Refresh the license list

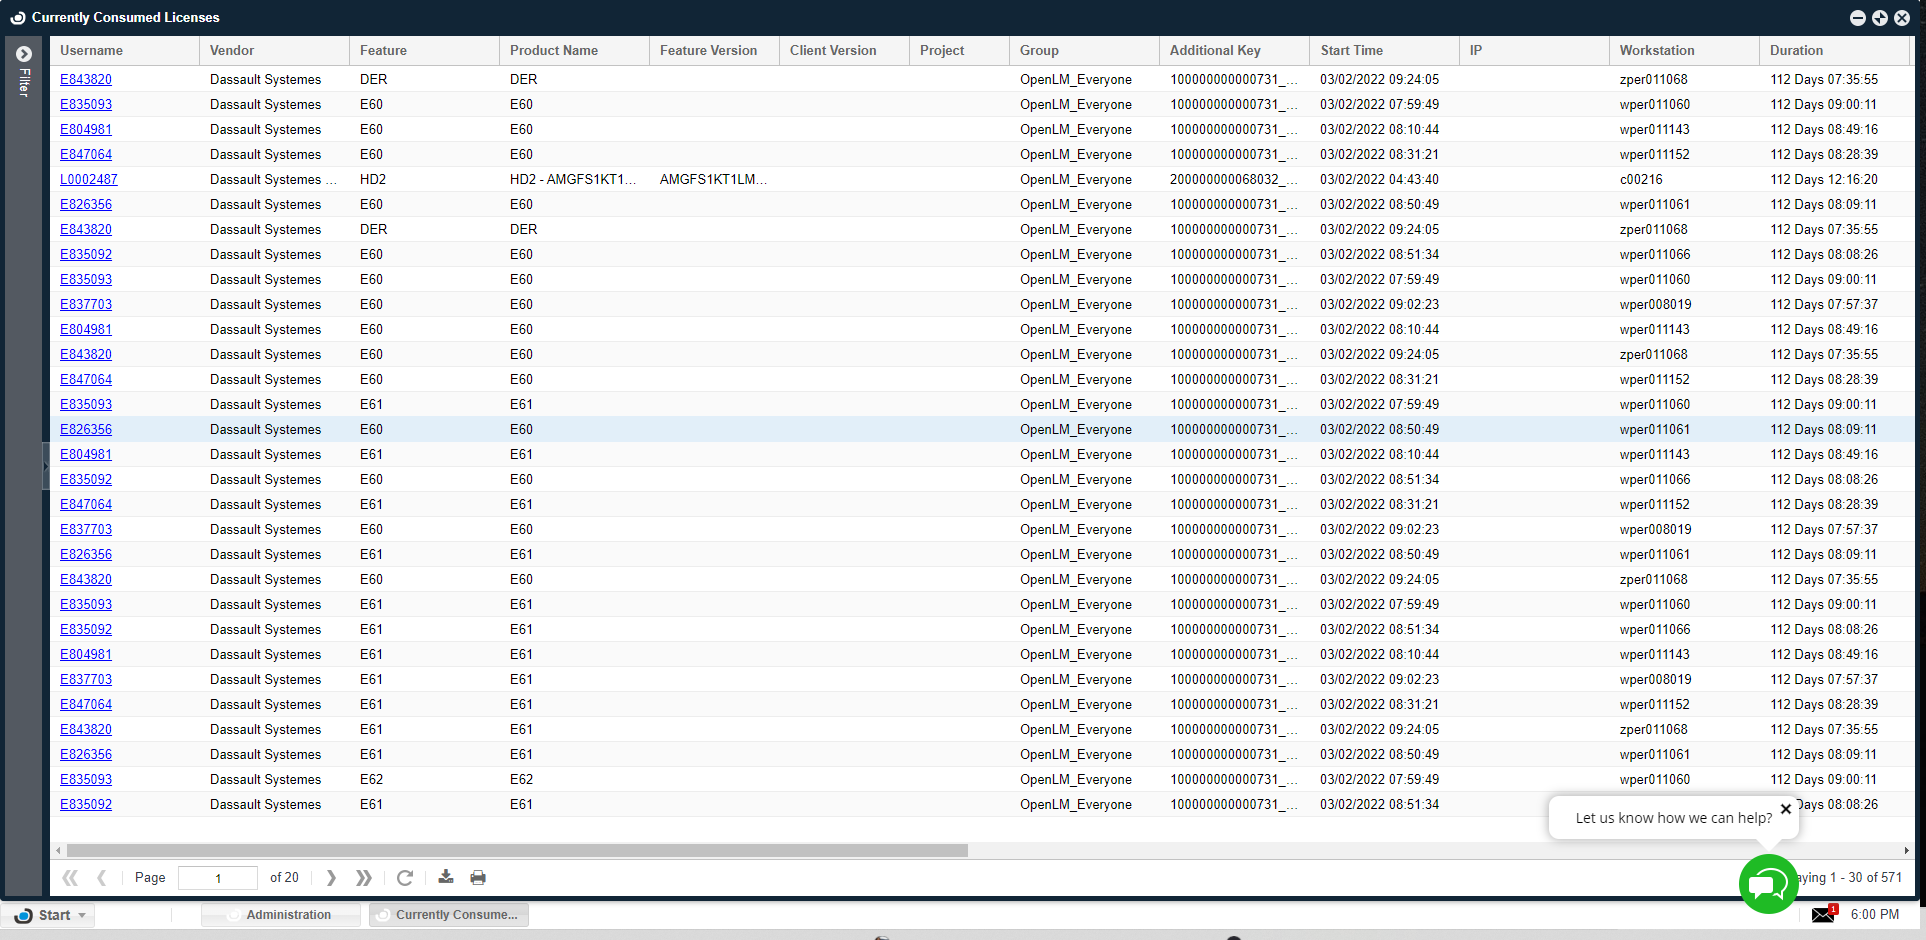pos(404,877)
